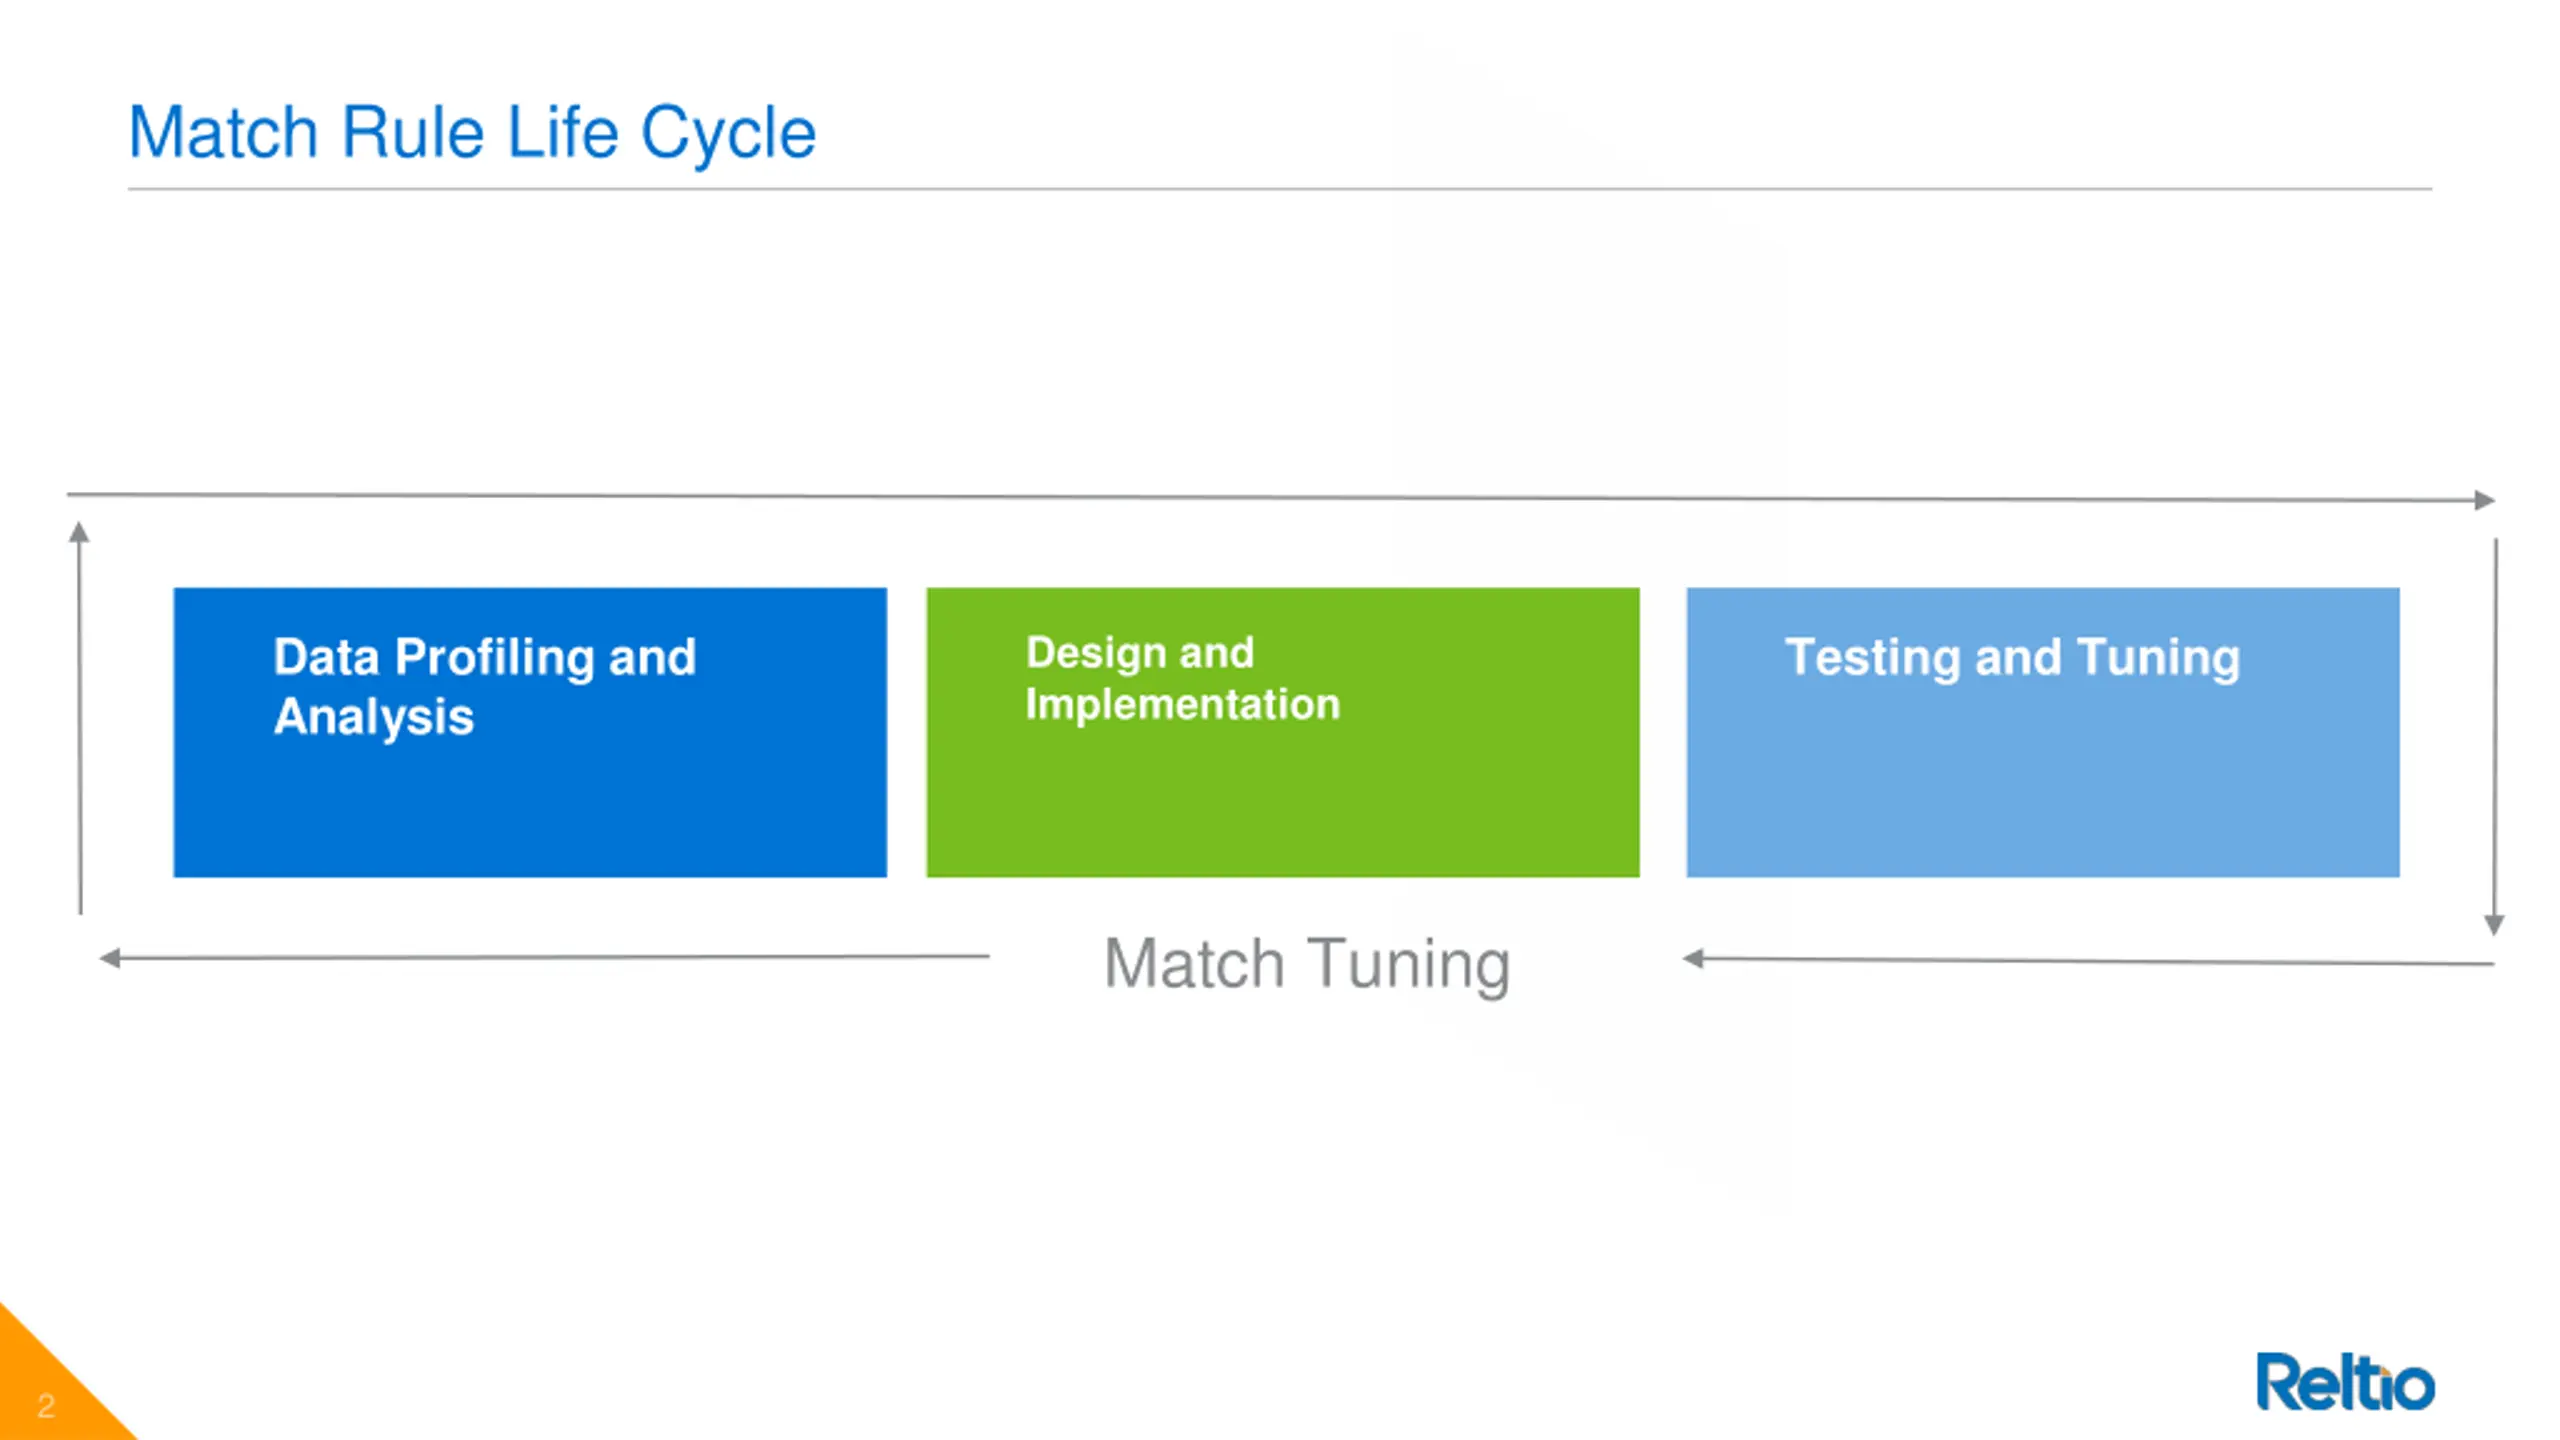Click the word Rule in the title
The width and height of the screenshot is (2560, 1440).
coord(413,132)
